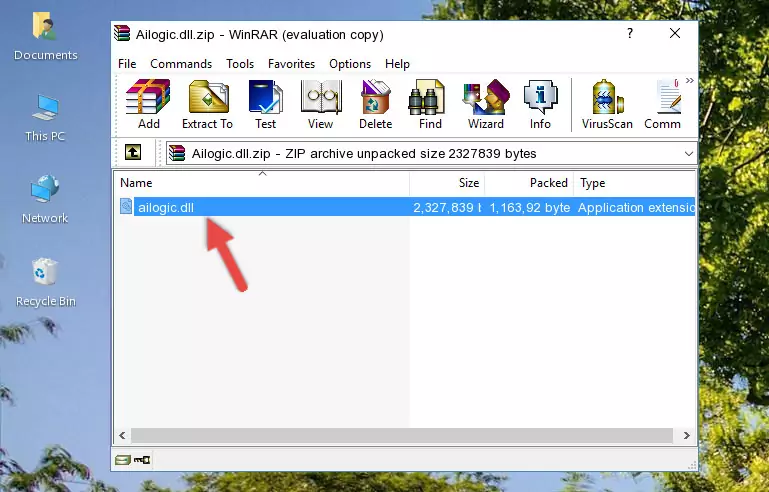769x492 pixels.
Task: Open the Favorites menu
Action: [x=291, y=64]
